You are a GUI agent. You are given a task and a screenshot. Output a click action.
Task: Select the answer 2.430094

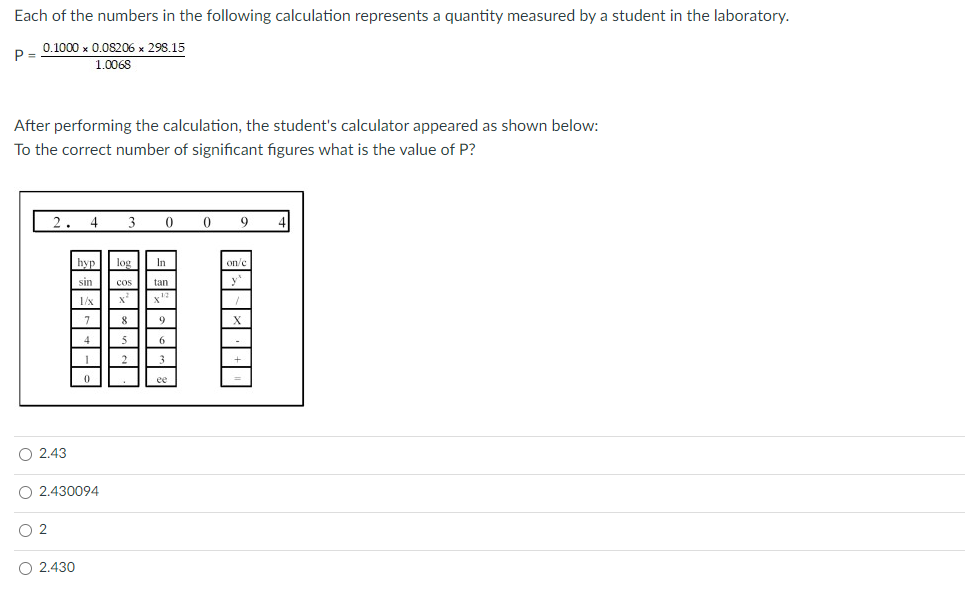[25, 491]
